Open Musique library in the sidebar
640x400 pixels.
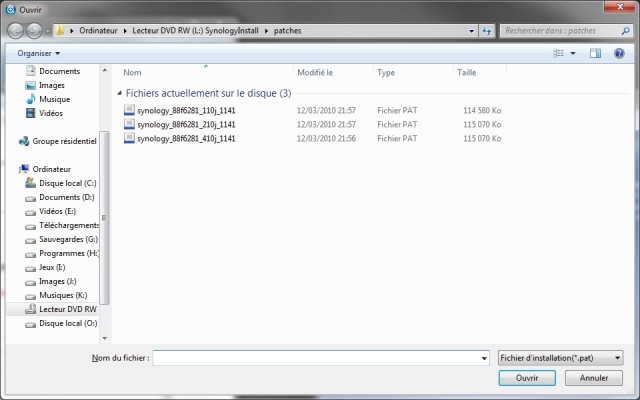[55, 99]
